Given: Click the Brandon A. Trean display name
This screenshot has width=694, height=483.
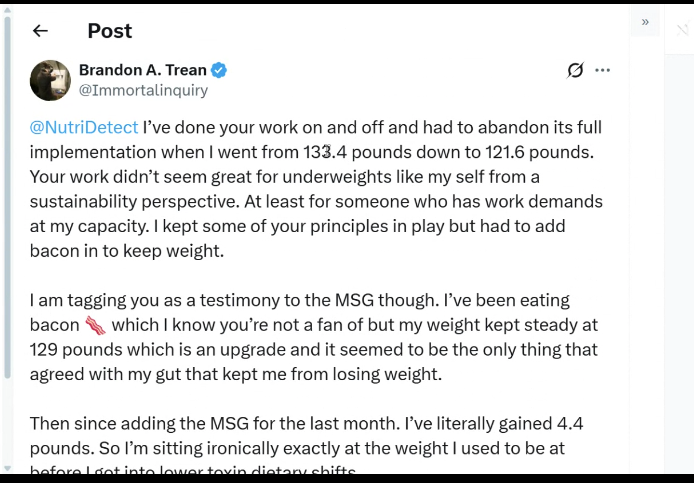Looking at the screenshot, I should pyautogui.click(x=142, y=70).
